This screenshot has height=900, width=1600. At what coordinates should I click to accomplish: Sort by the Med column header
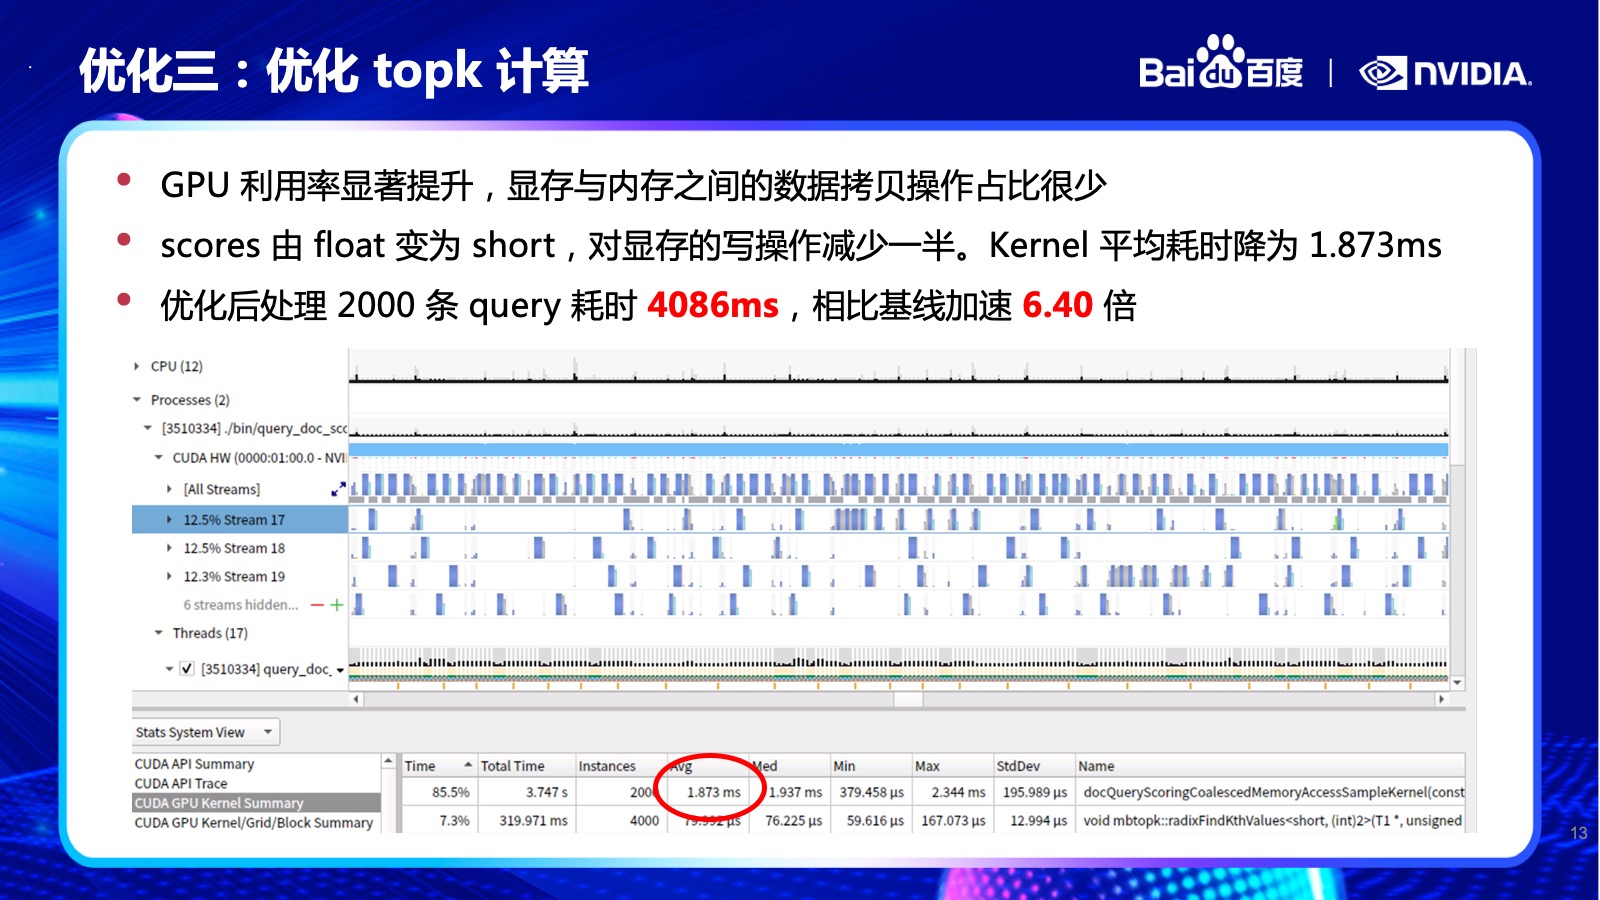click(x=790, y=766)
